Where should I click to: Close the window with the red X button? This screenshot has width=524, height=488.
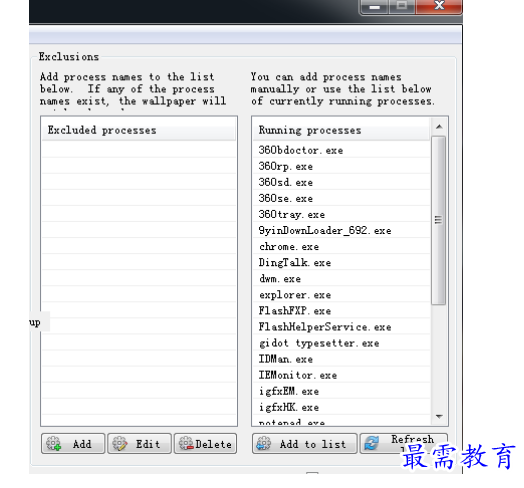pos(439,6)
